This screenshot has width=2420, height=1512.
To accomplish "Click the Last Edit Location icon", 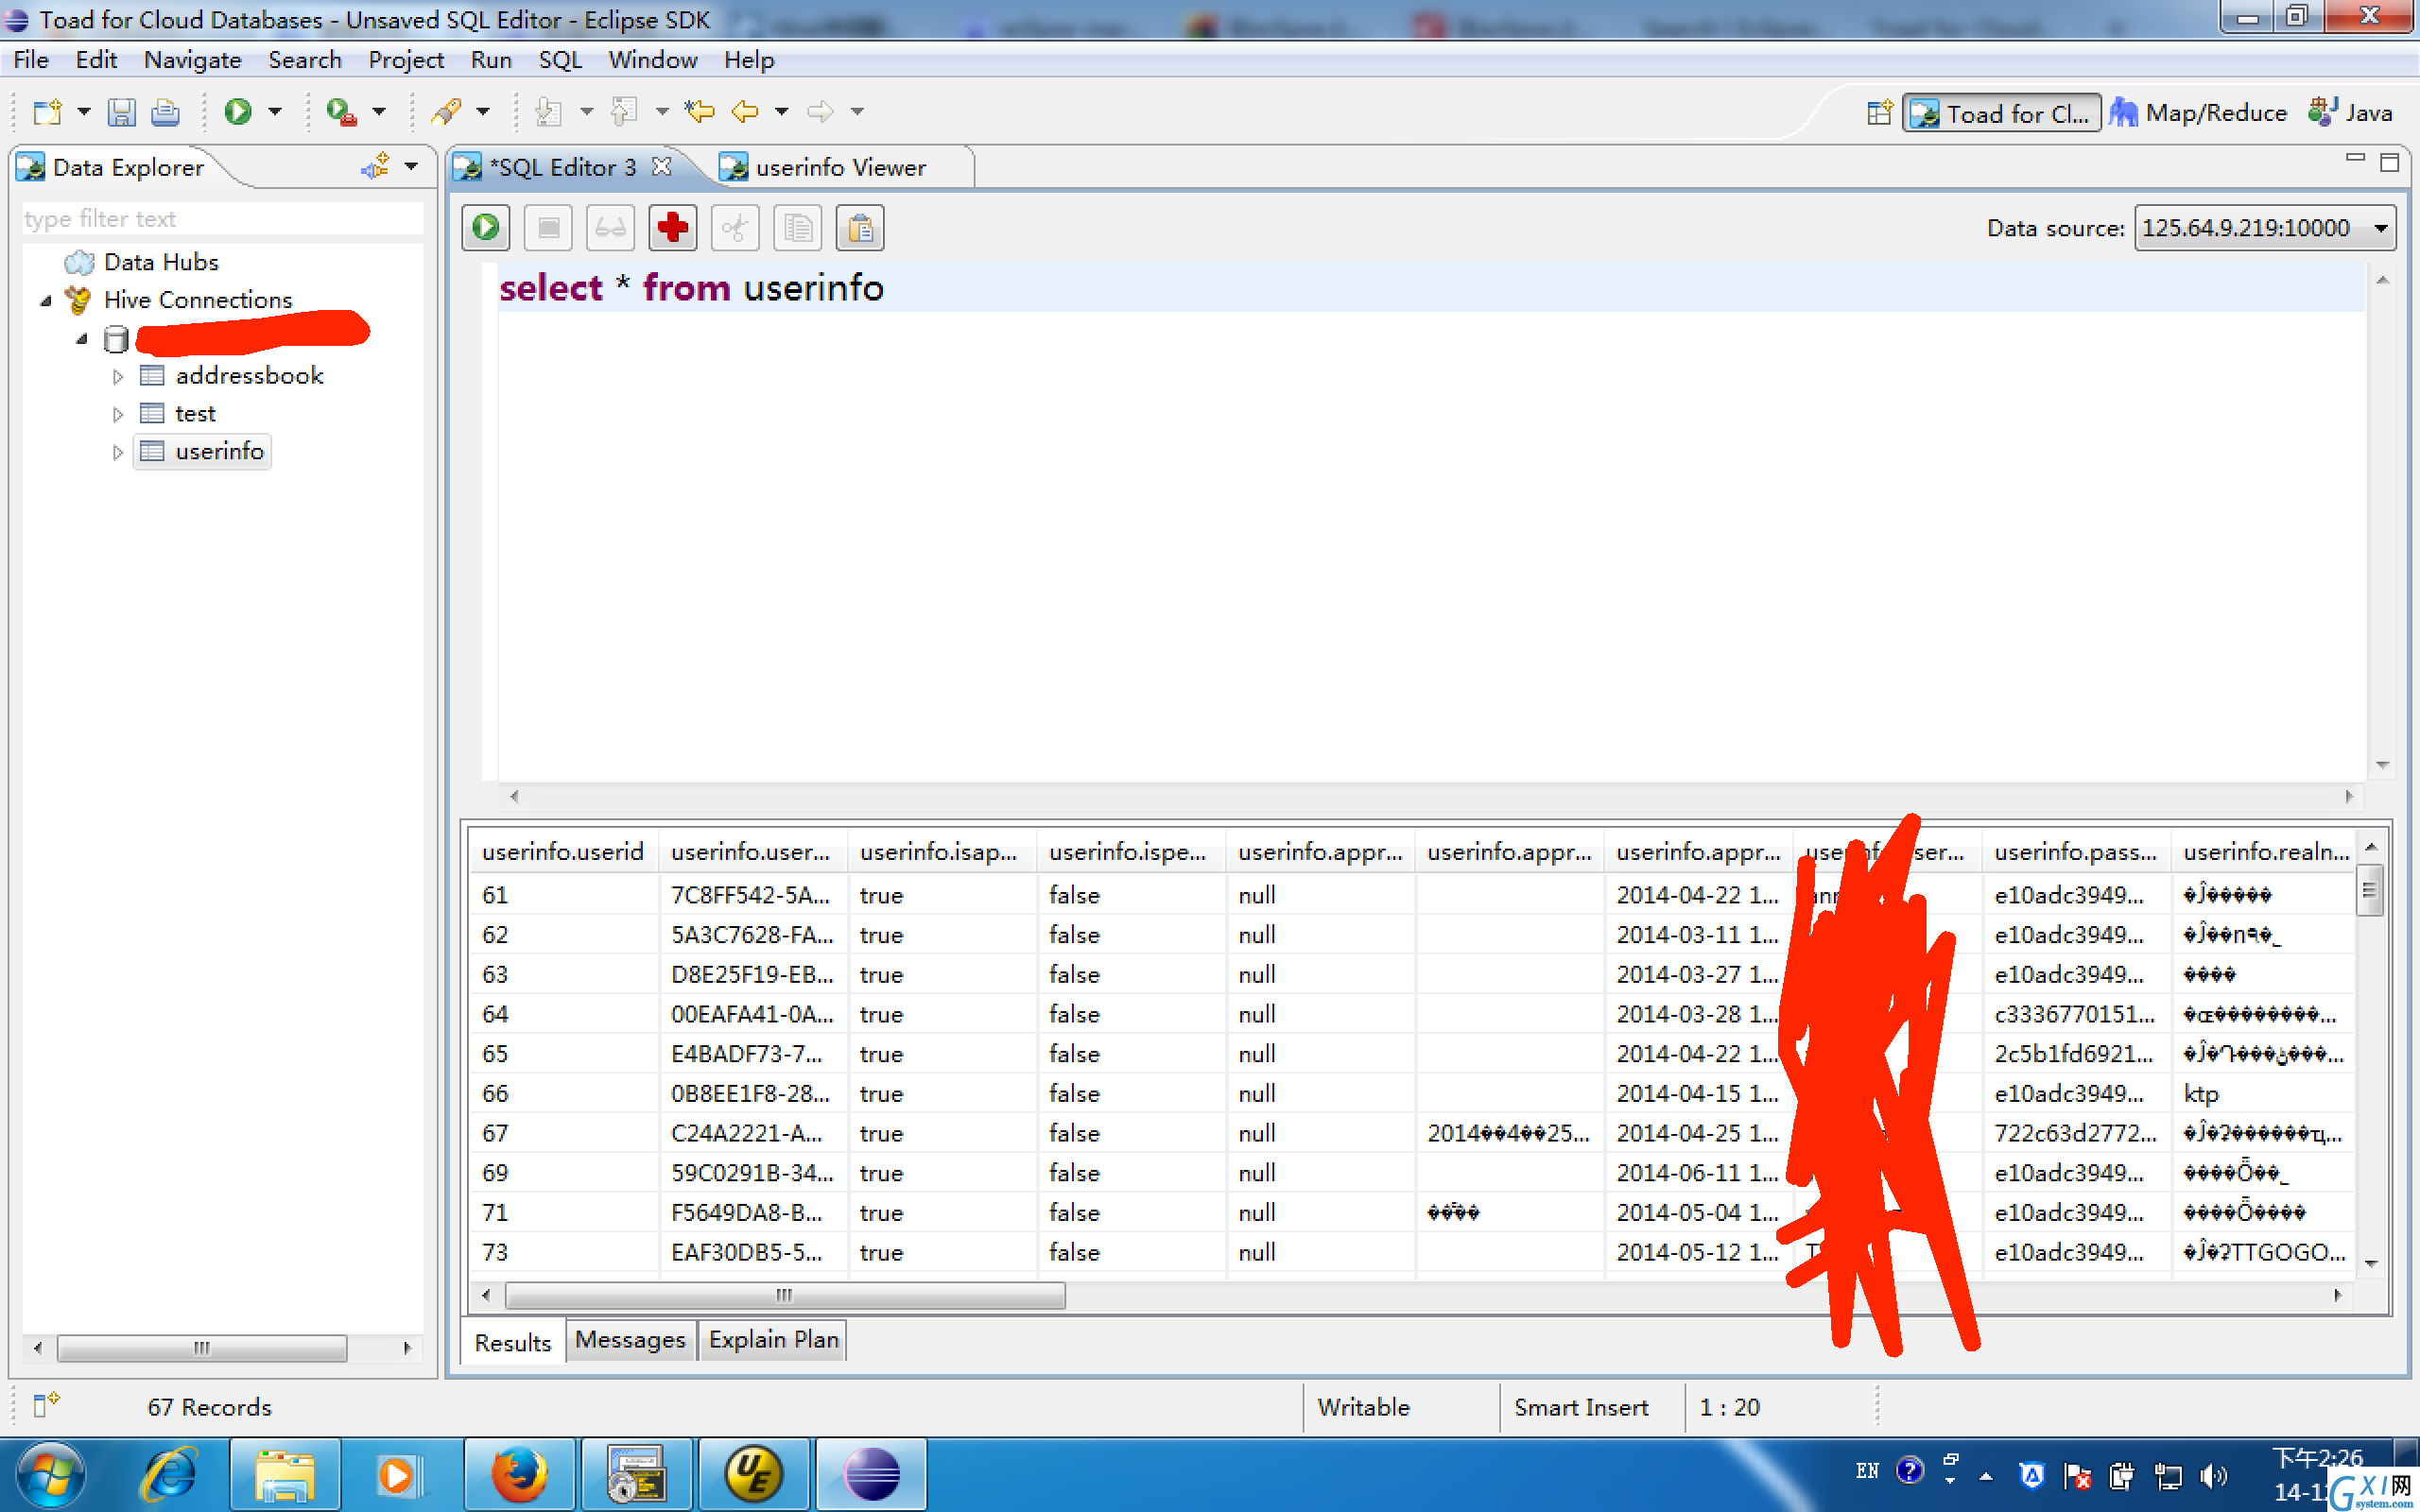I will click(x=699, y=111).
